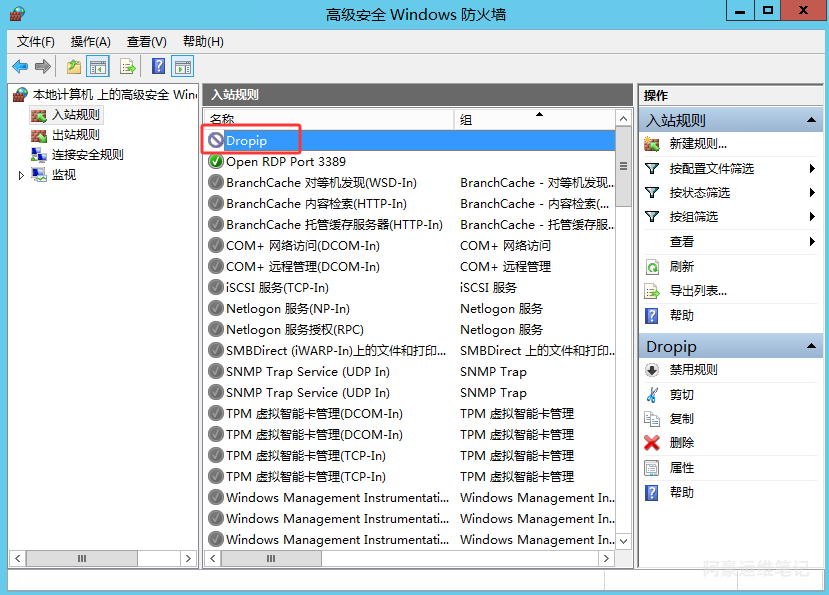
Task: Click the red 删除 X icon
Action: click(652, 443)
